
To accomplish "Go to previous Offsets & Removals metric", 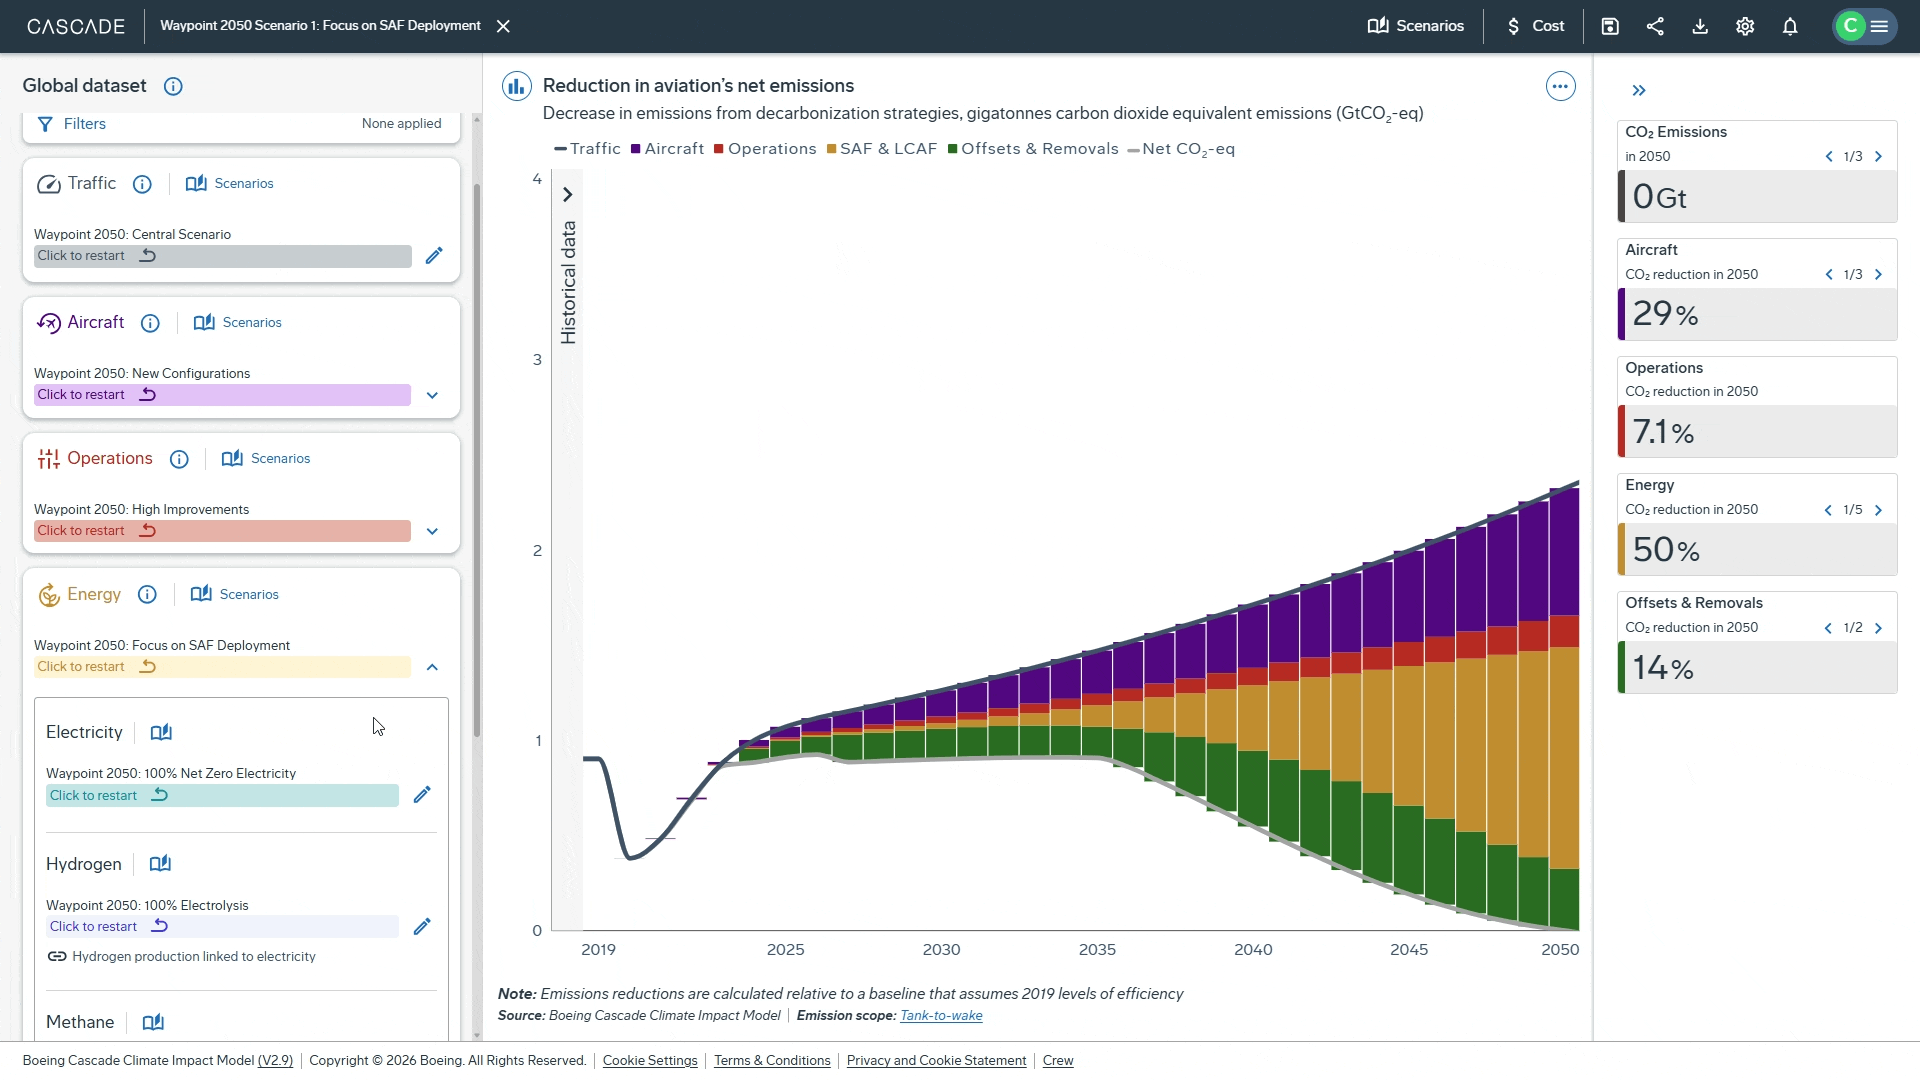I will tap(1828, 628).
